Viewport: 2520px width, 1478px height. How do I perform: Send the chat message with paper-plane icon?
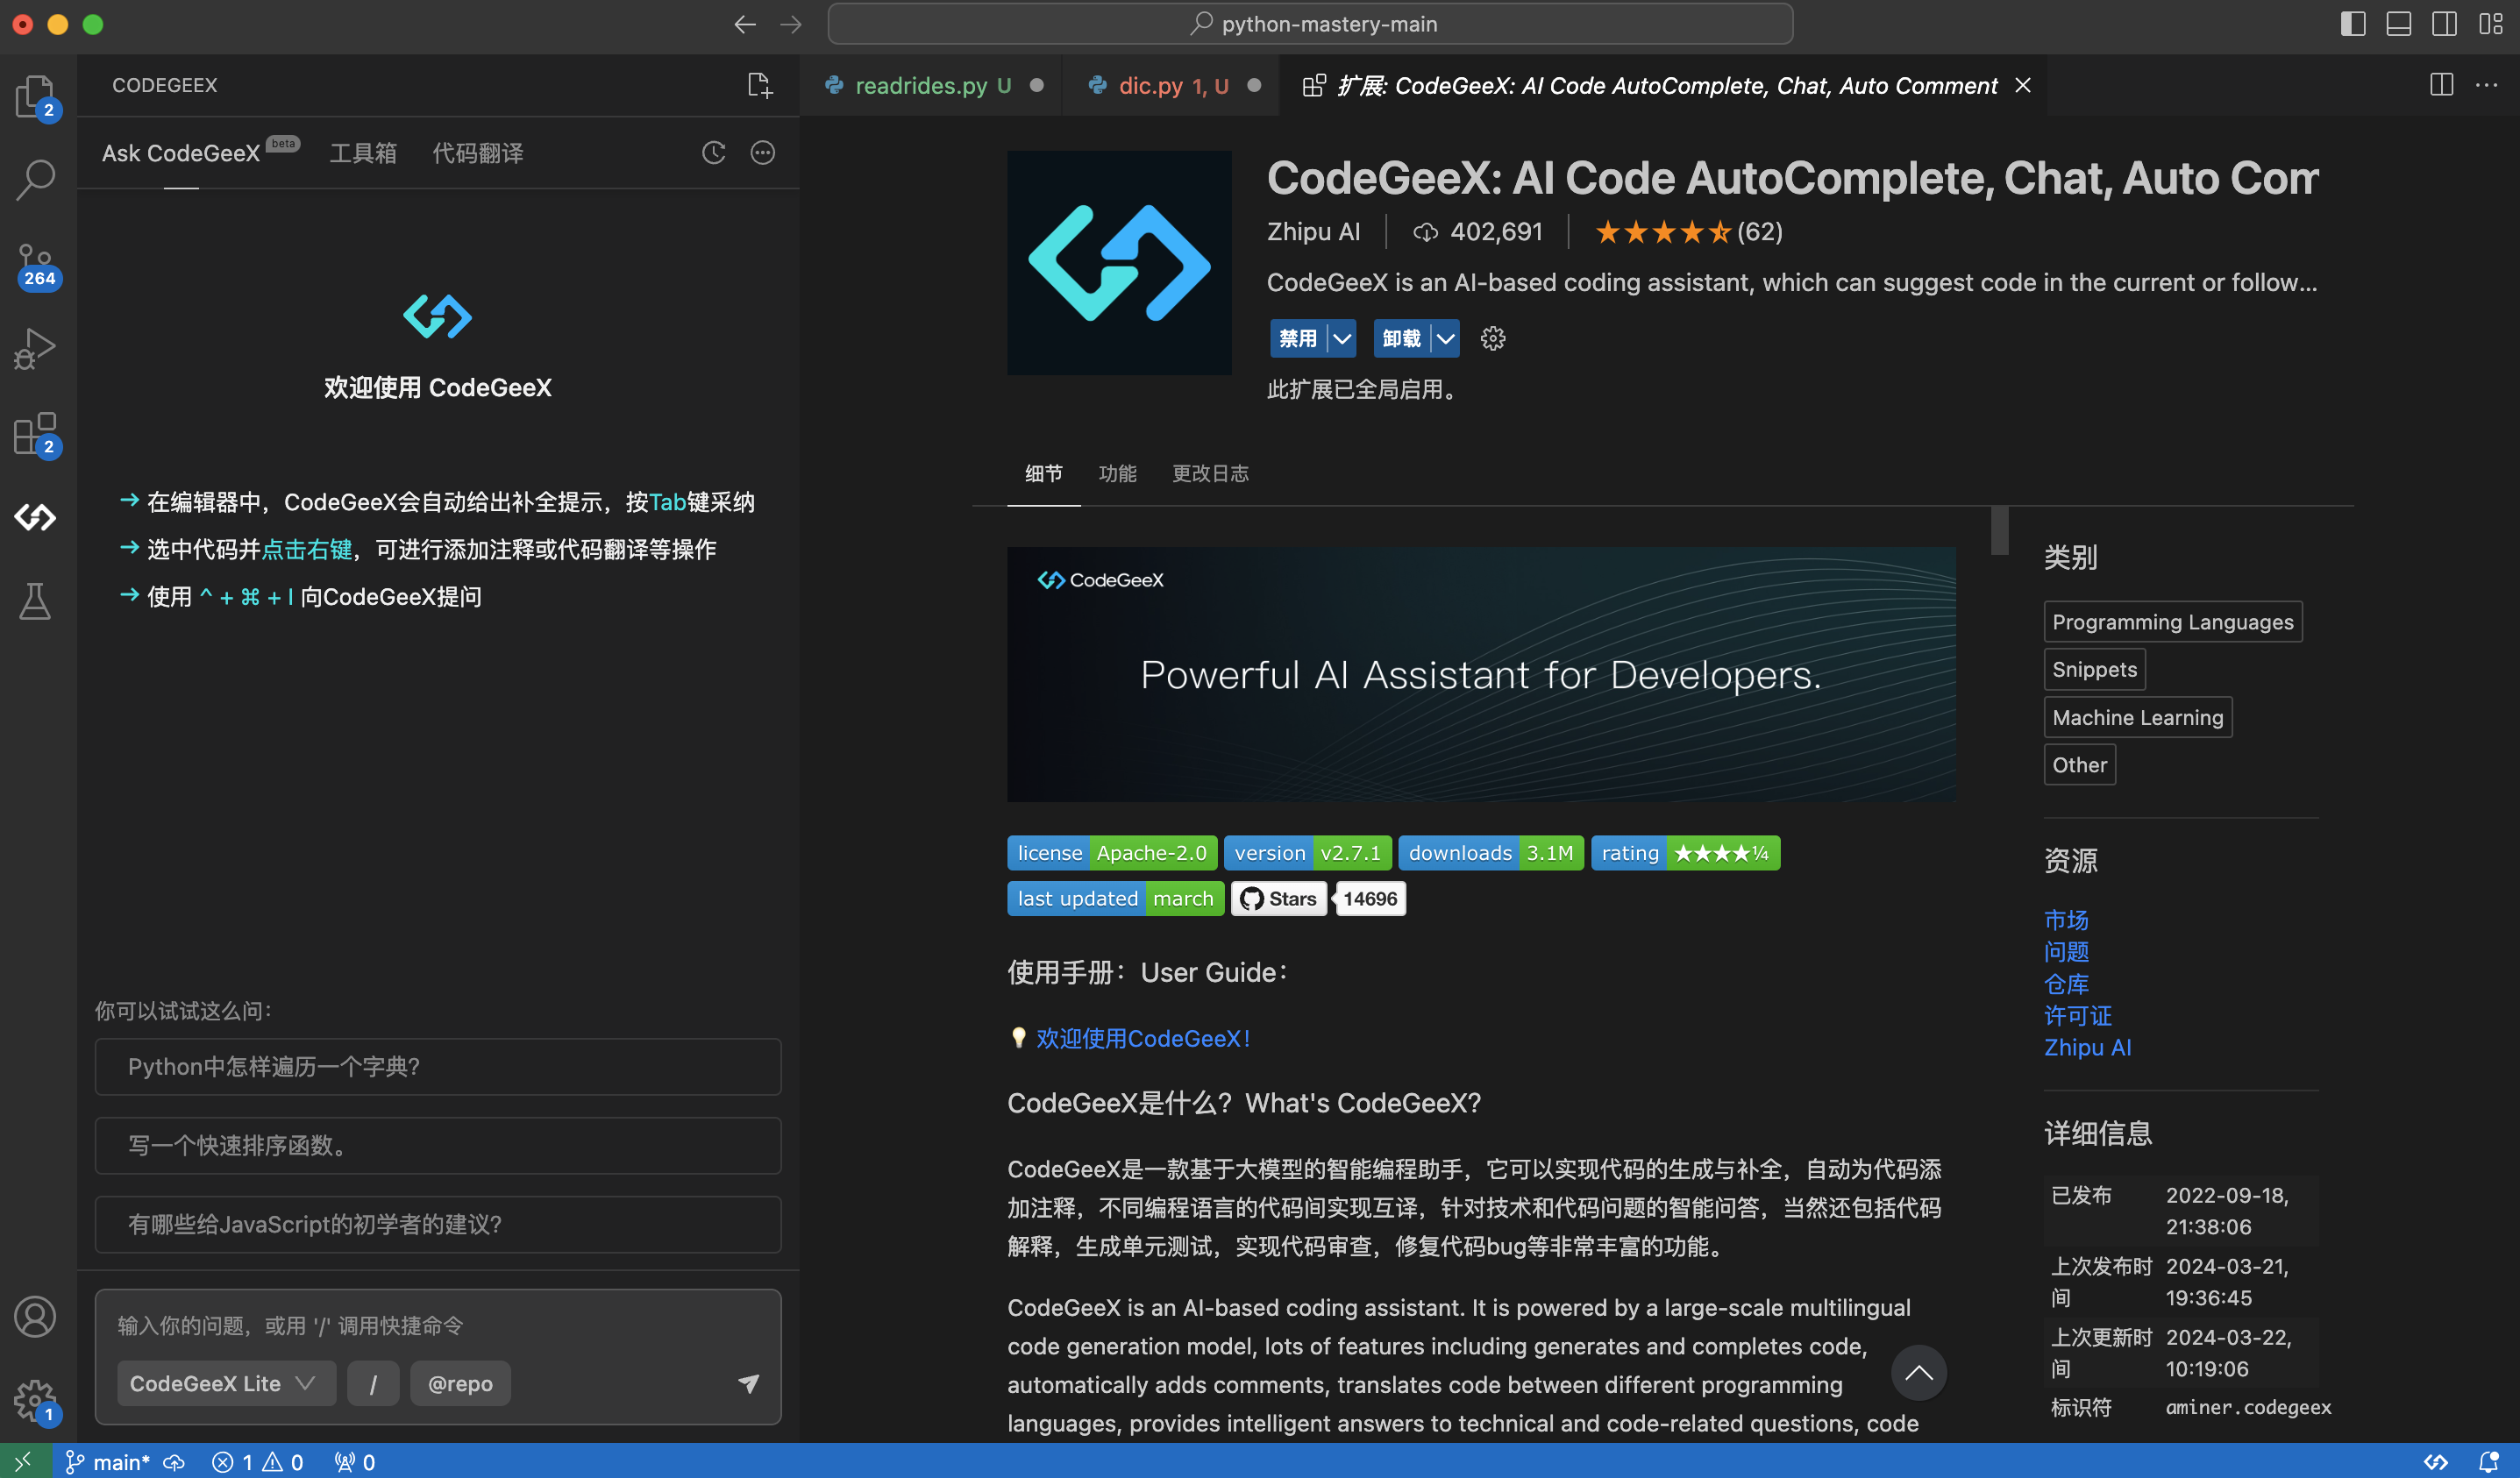click(x=748, y=1383)
